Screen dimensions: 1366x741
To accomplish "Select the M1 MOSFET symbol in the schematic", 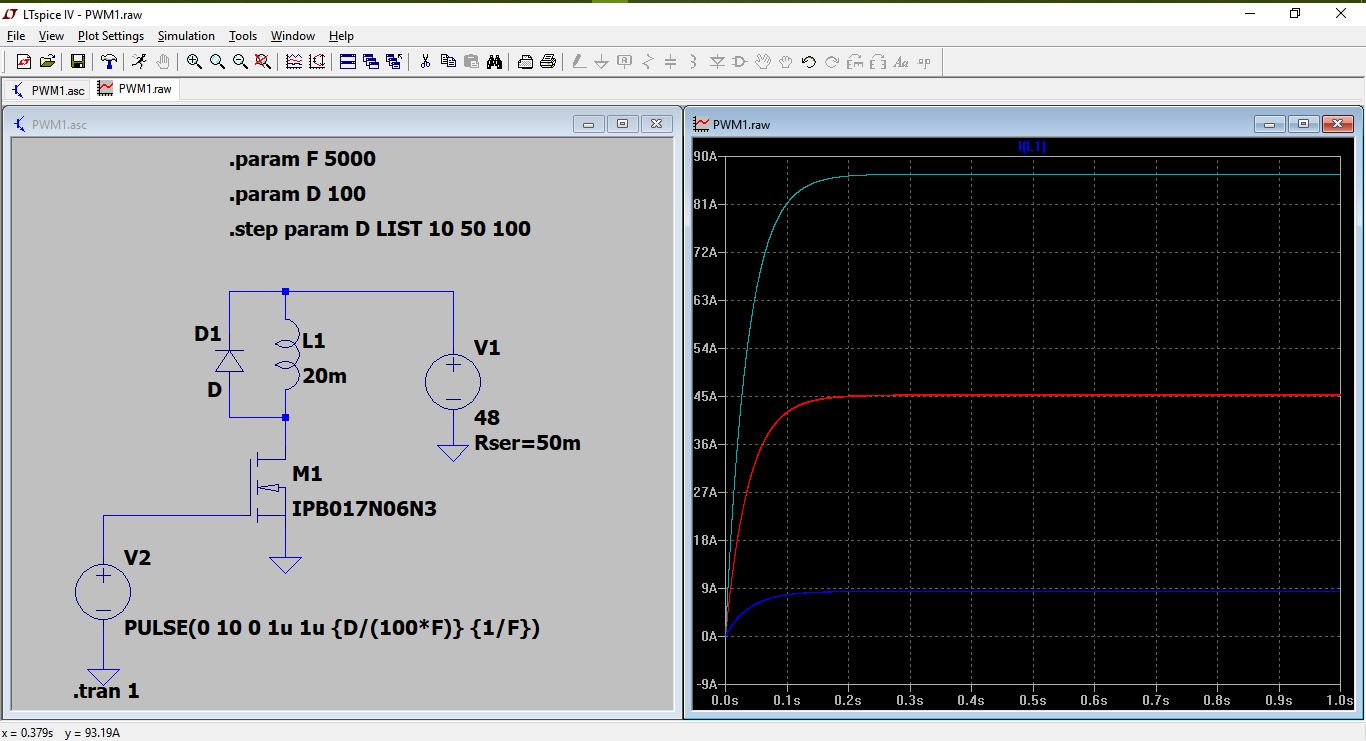I will pos(270,490).
